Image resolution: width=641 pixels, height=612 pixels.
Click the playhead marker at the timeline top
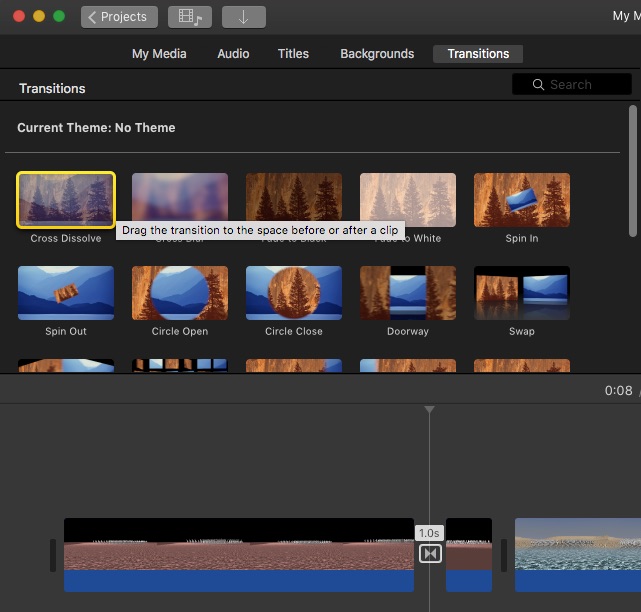point(429,410)
